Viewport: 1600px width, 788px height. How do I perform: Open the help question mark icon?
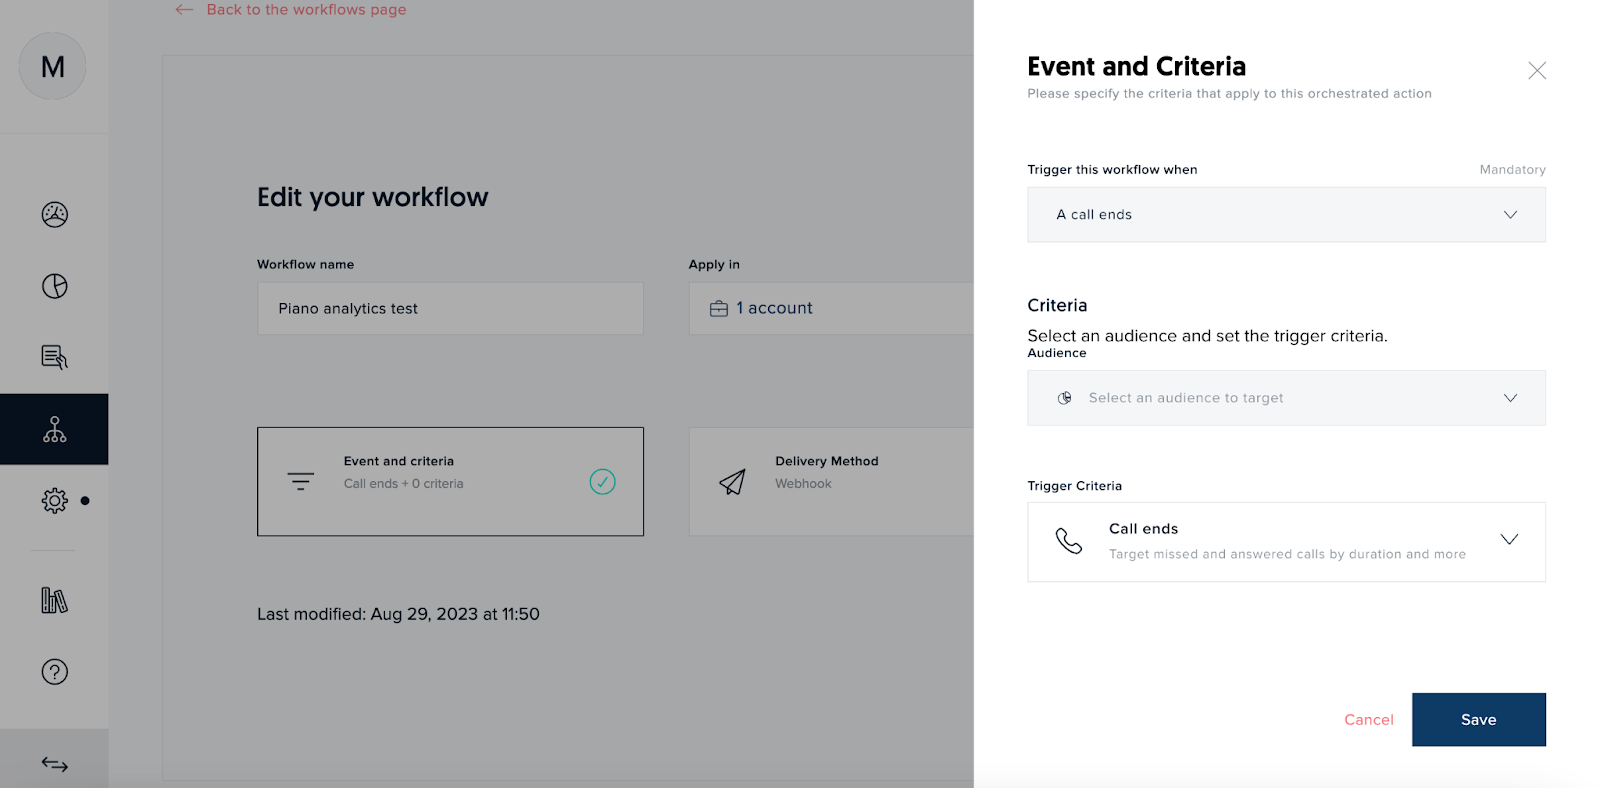coord(54,672)
